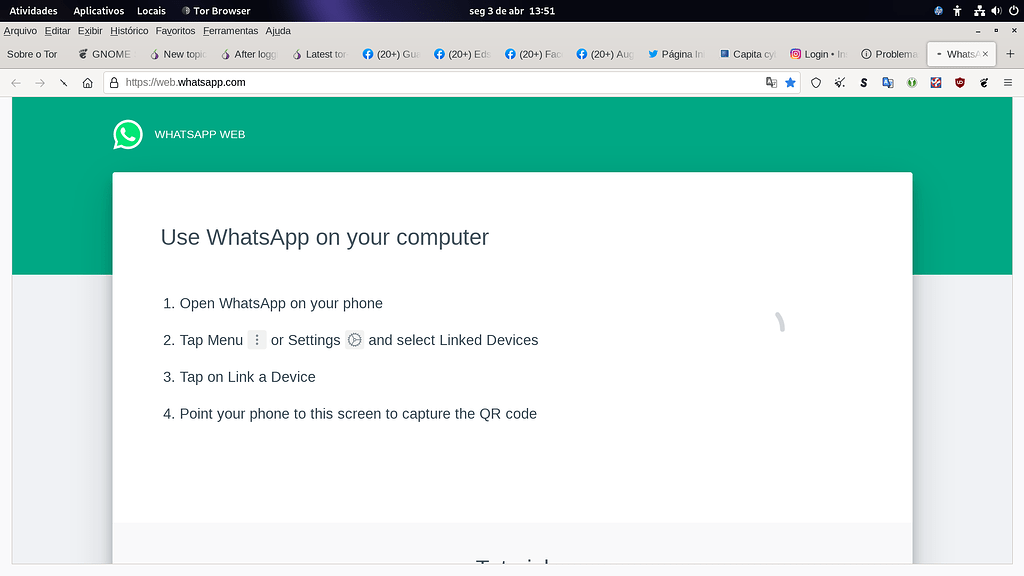Switch to the Instagram Login tab
The width and height of the screenshot is (1024, 576).
coord(819,54)
